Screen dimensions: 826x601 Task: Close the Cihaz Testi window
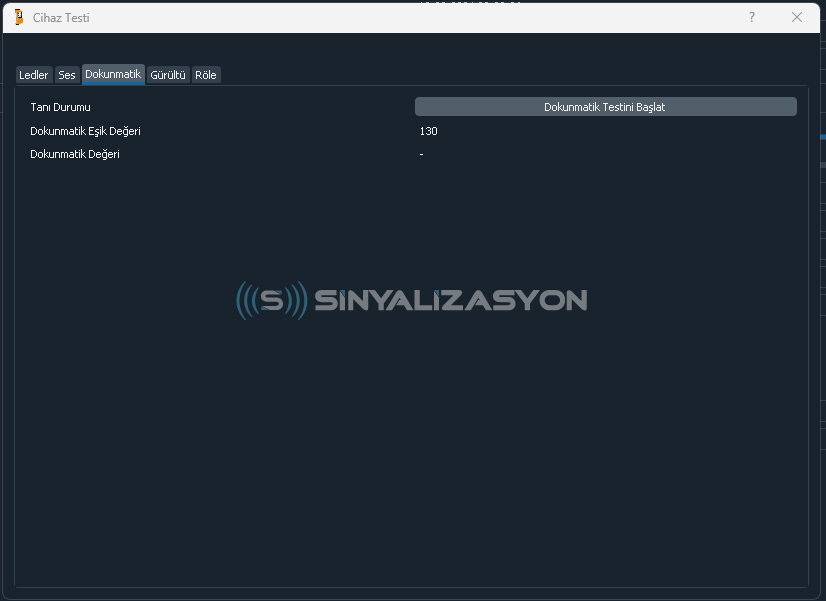(796, 17)
